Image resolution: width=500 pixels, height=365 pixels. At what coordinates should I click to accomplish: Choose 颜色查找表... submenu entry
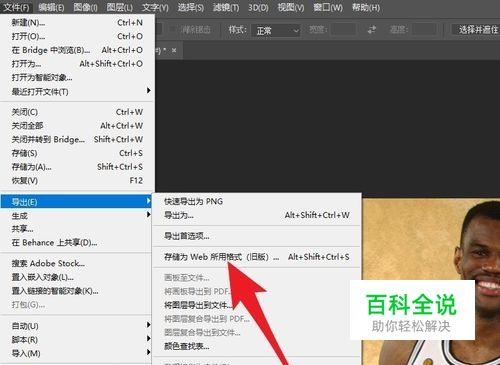click(257, 346)
